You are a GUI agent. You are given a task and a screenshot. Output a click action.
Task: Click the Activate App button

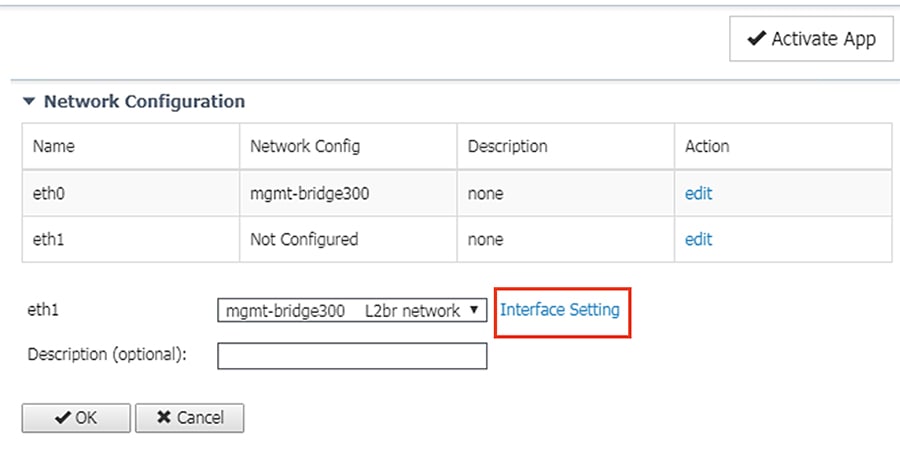(811, 38)
